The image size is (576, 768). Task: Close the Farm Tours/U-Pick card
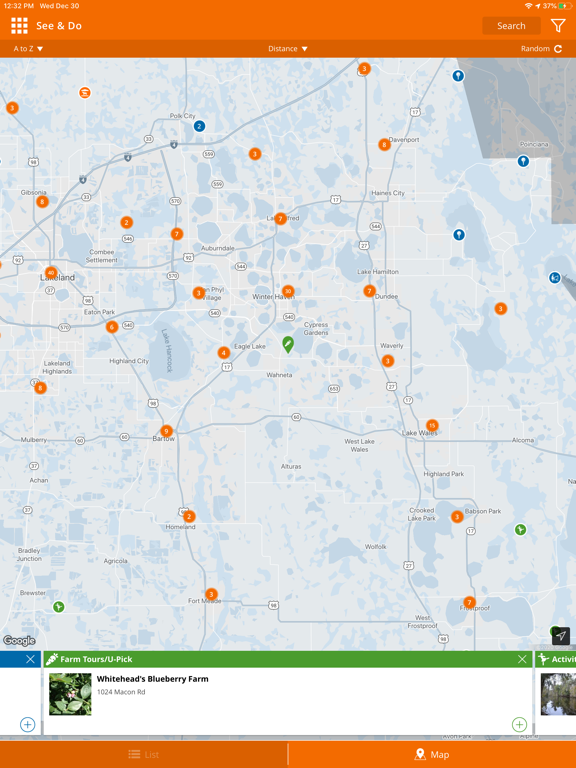point(522,659)
